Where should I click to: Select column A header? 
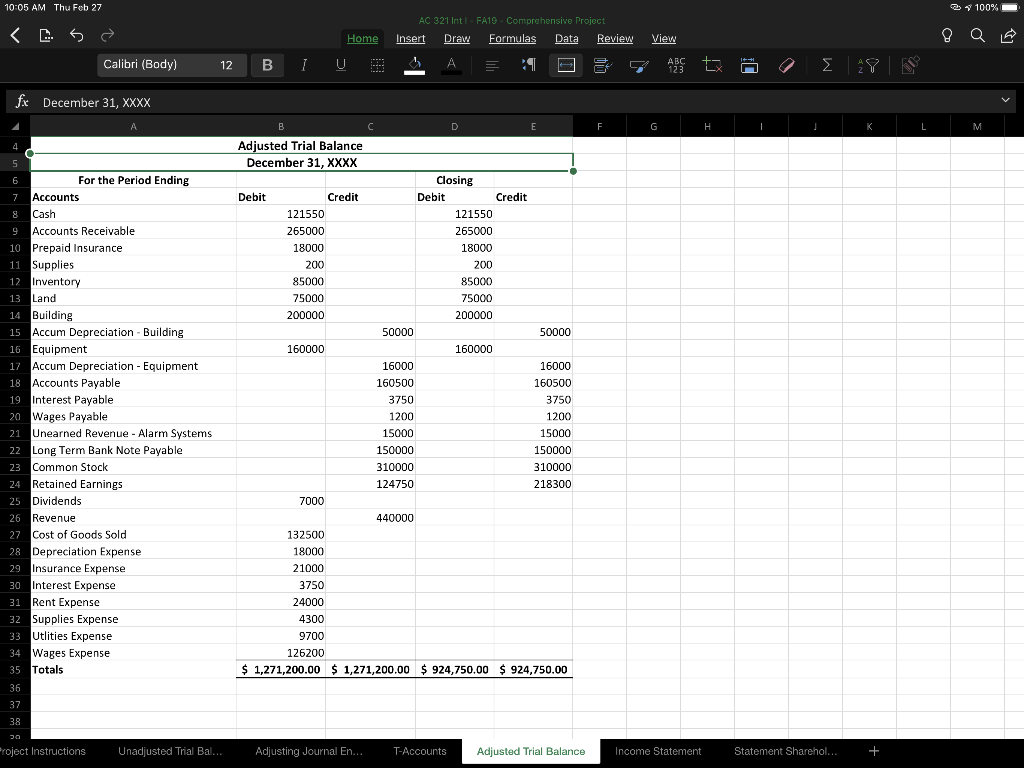(x=133, y=127)
